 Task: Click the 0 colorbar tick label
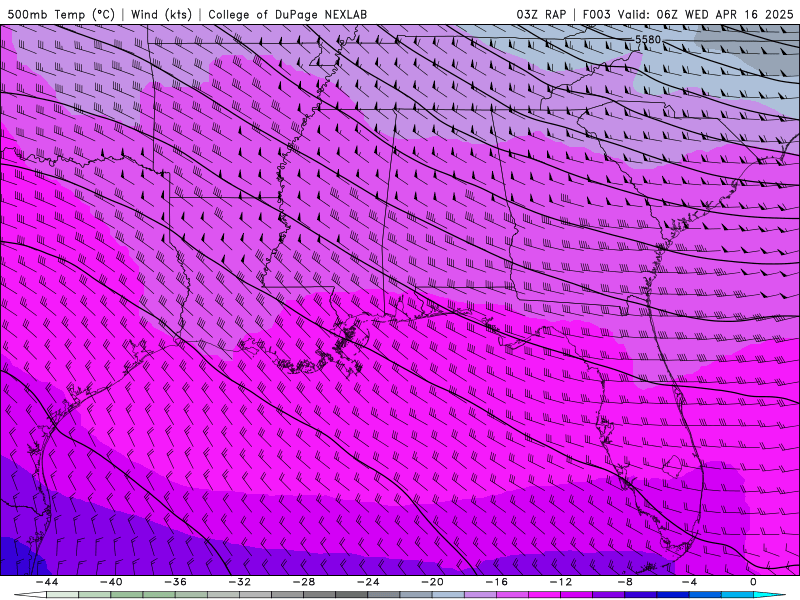pyautogui.click(x=754, y=582)
